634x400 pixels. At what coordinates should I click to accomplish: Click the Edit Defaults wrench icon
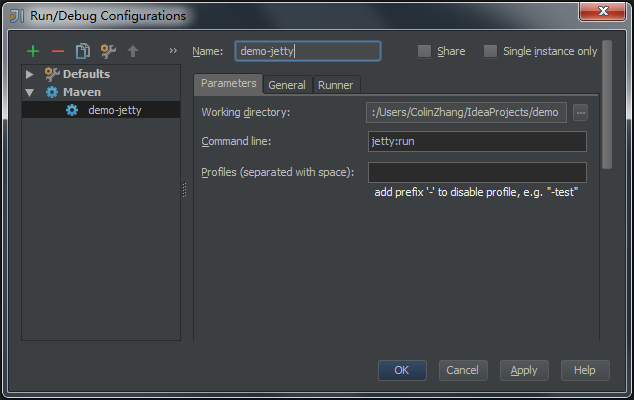coord(108,51)
